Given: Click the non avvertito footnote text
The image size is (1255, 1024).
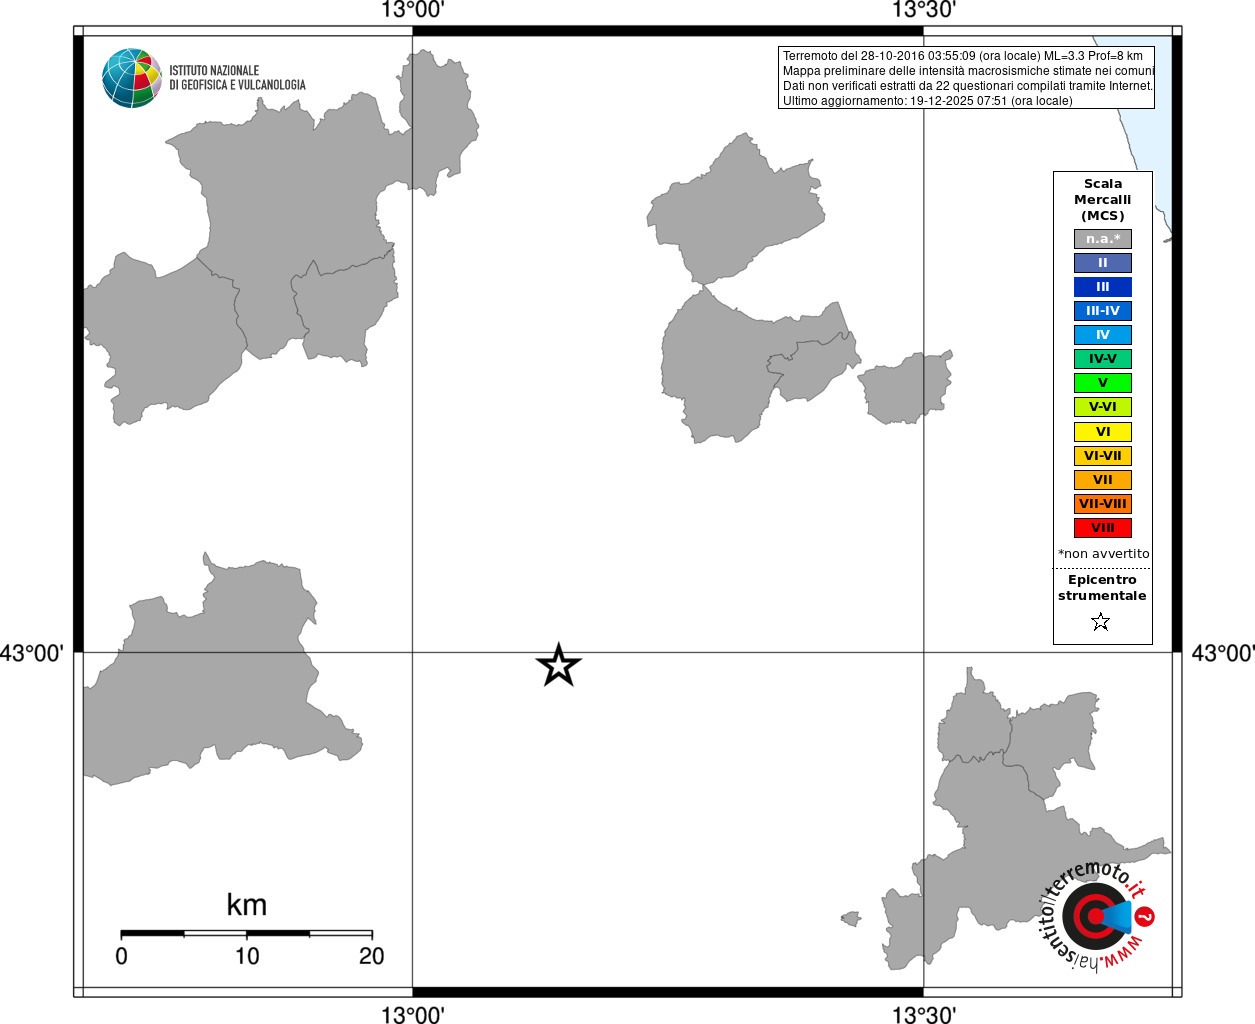Looking at the screenshot, I should 1103,554.
